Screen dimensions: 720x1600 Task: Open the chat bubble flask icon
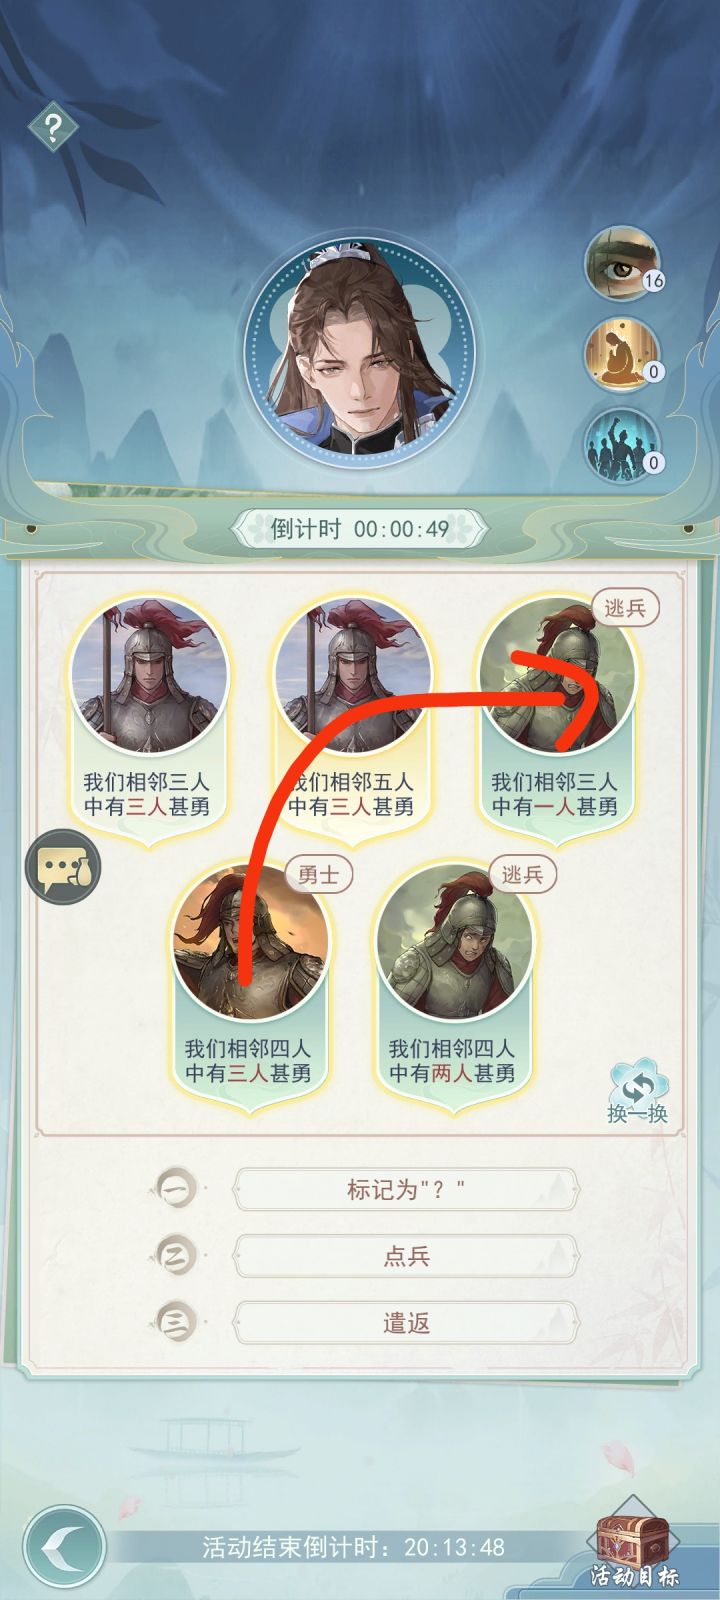[x=63, y=867]
